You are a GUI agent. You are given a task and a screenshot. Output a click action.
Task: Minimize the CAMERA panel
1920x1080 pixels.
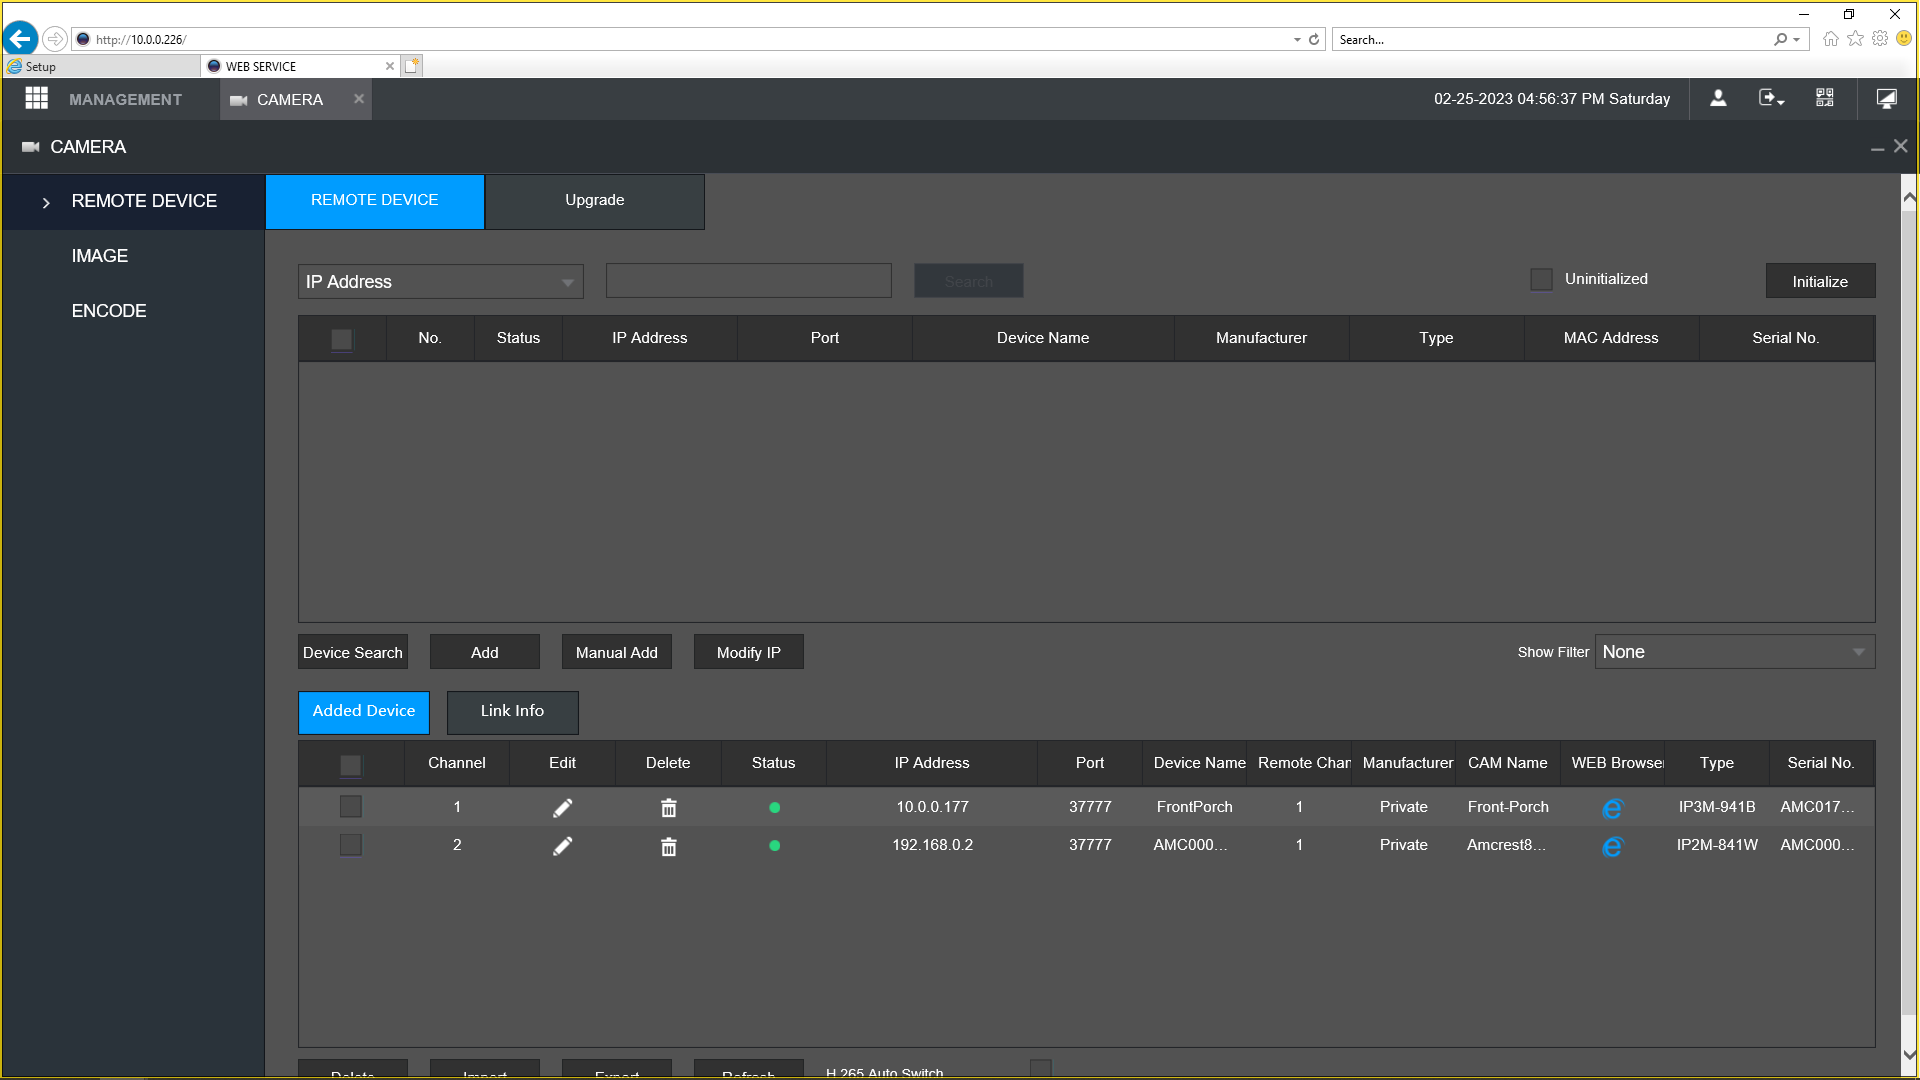[x=1877, y=148]
